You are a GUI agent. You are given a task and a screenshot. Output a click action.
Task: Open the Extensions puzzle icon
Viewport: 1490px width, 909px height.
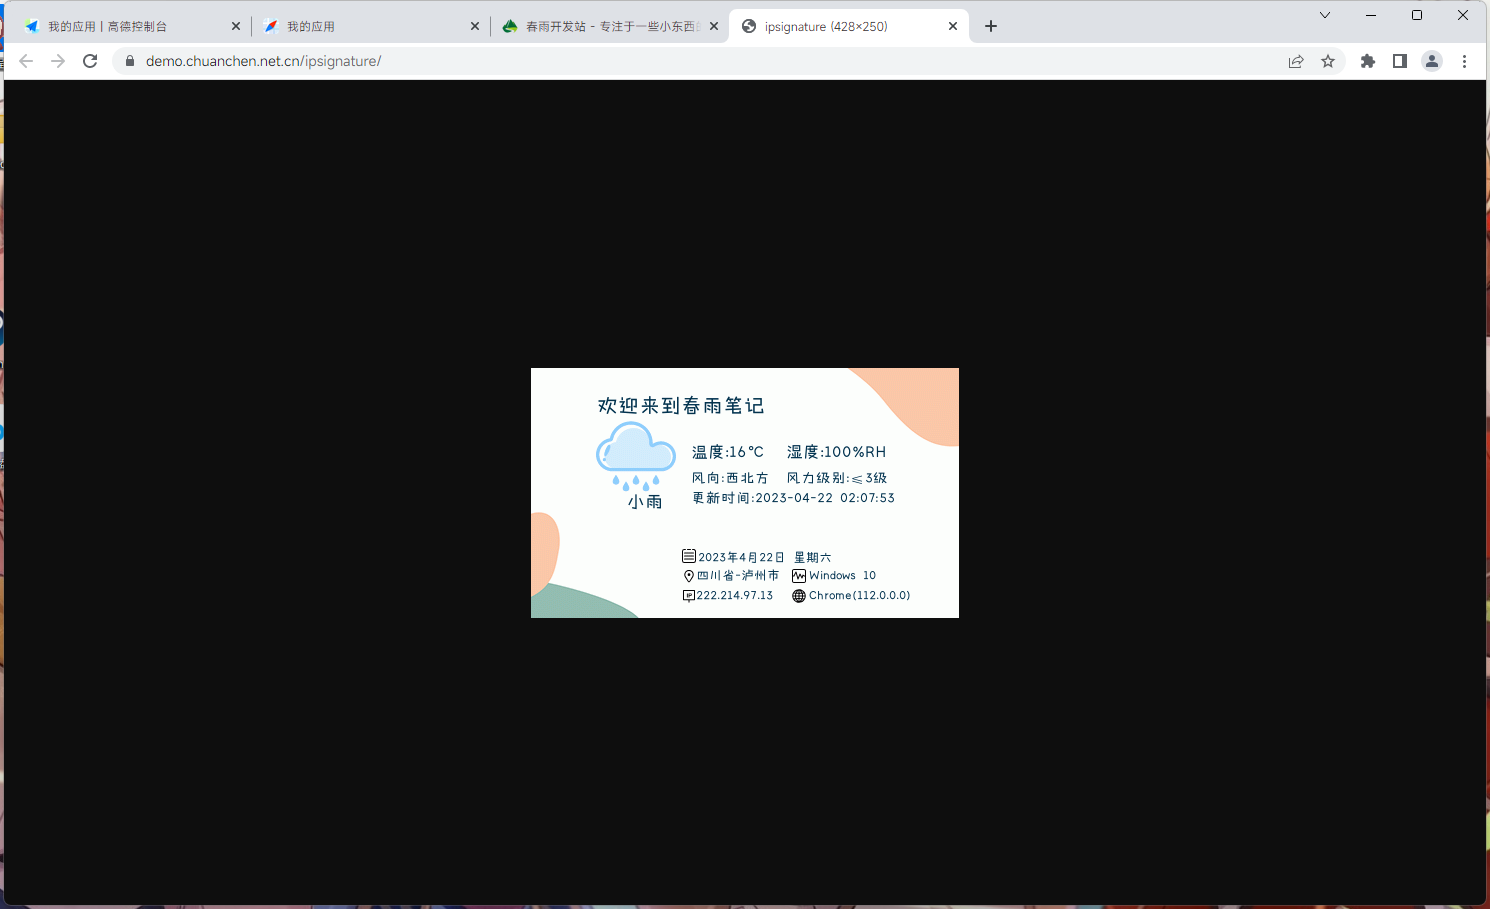pyautogui.click(x=1368, y=61)
